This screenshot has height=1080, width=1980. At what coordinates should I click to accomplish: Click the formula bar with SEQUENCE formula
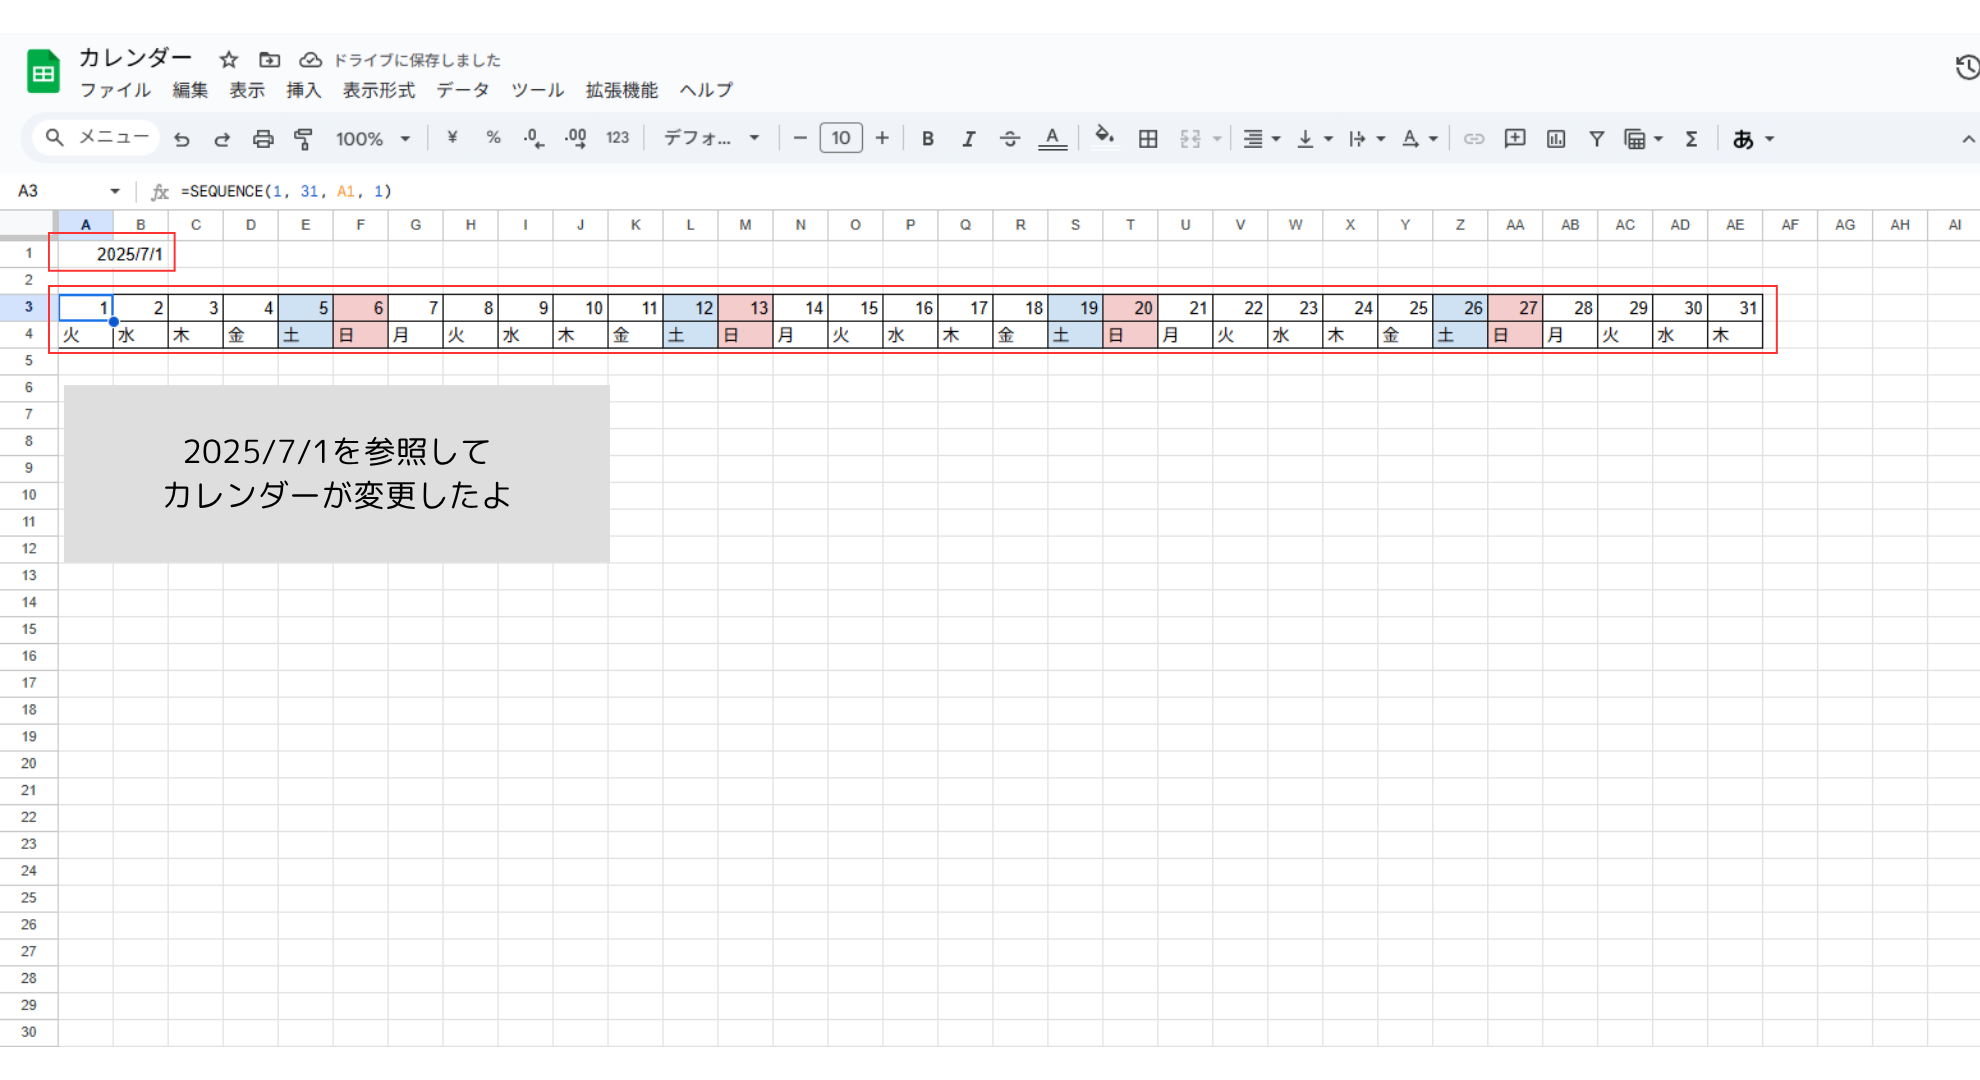tap(1070, 191)
